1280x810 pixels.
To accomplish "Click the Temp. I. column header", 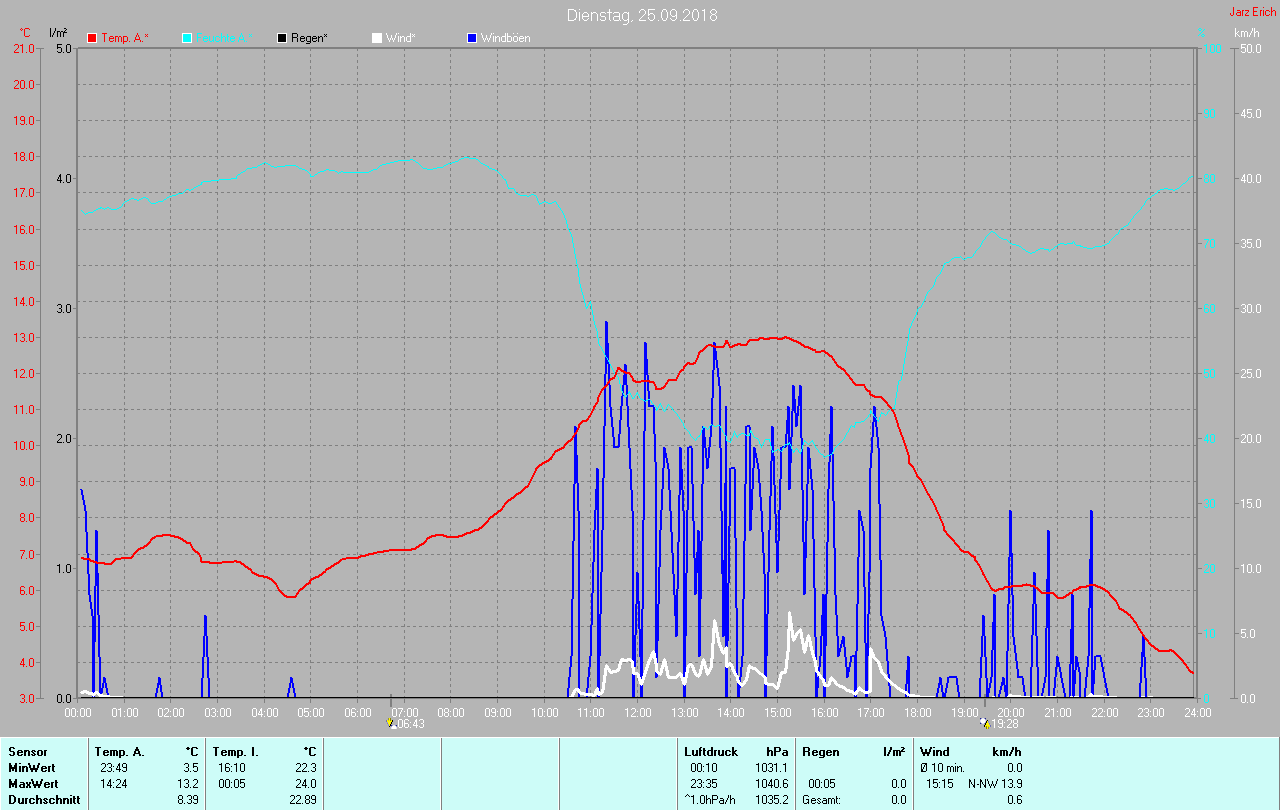I will 234,751.
